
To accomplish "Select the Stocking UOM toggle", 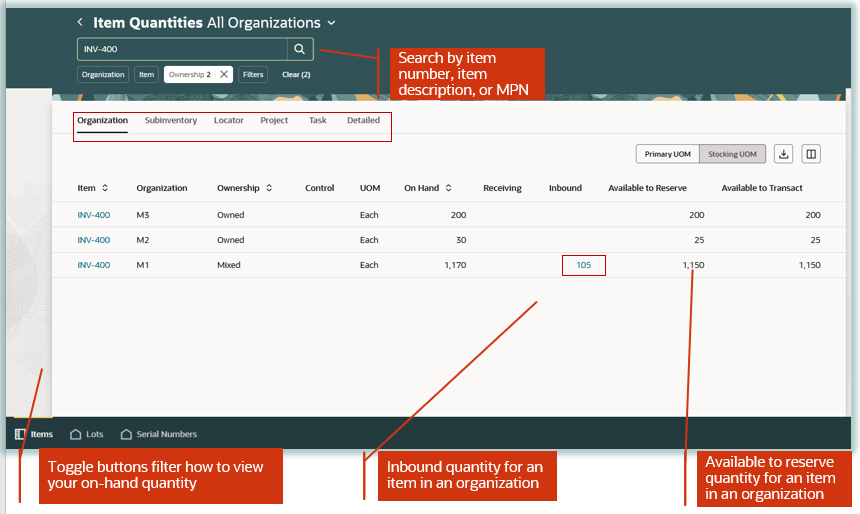I will pos(732,154).
